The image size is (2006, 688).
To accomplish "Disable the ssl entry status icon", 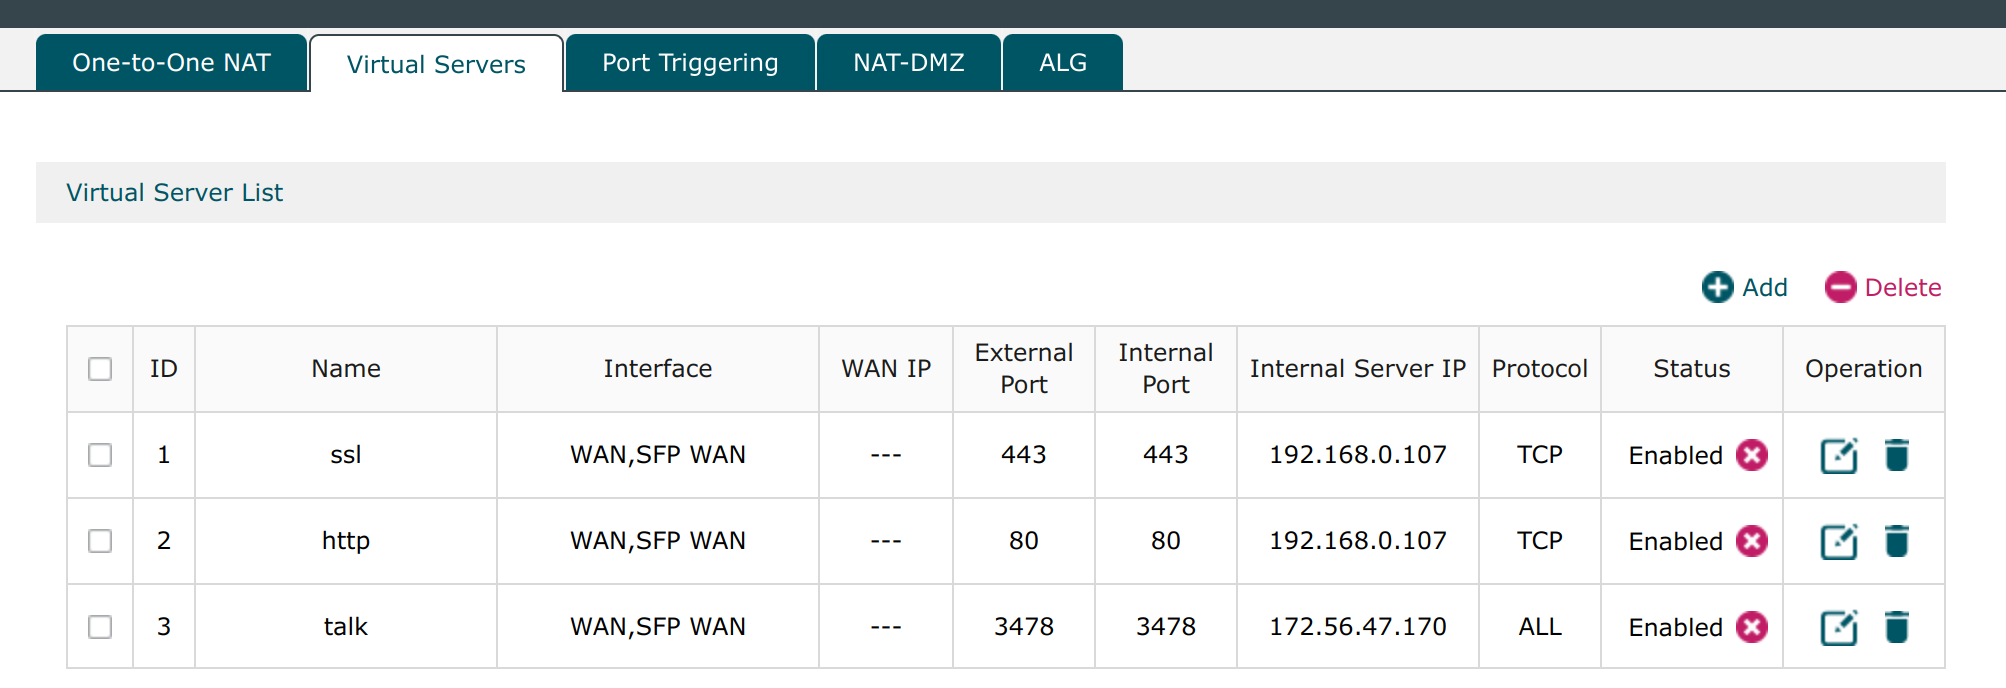I will tap(1752, 455).
